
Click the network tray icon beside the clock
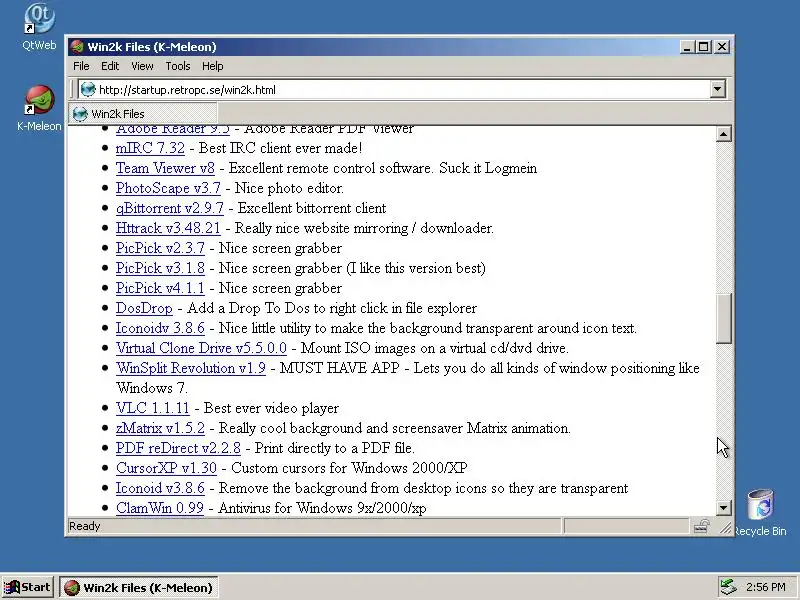728,587
